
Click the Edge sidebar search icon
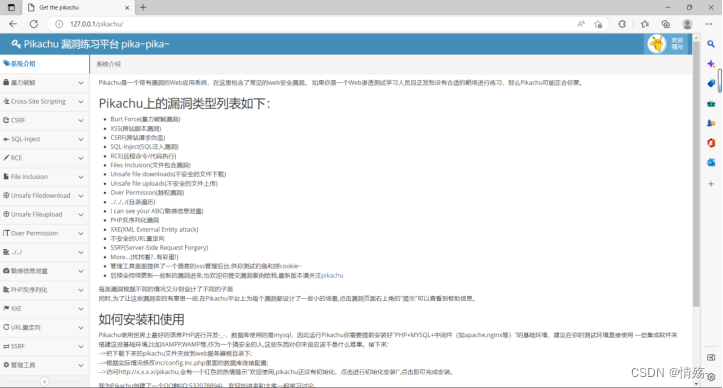pos(711,44)
